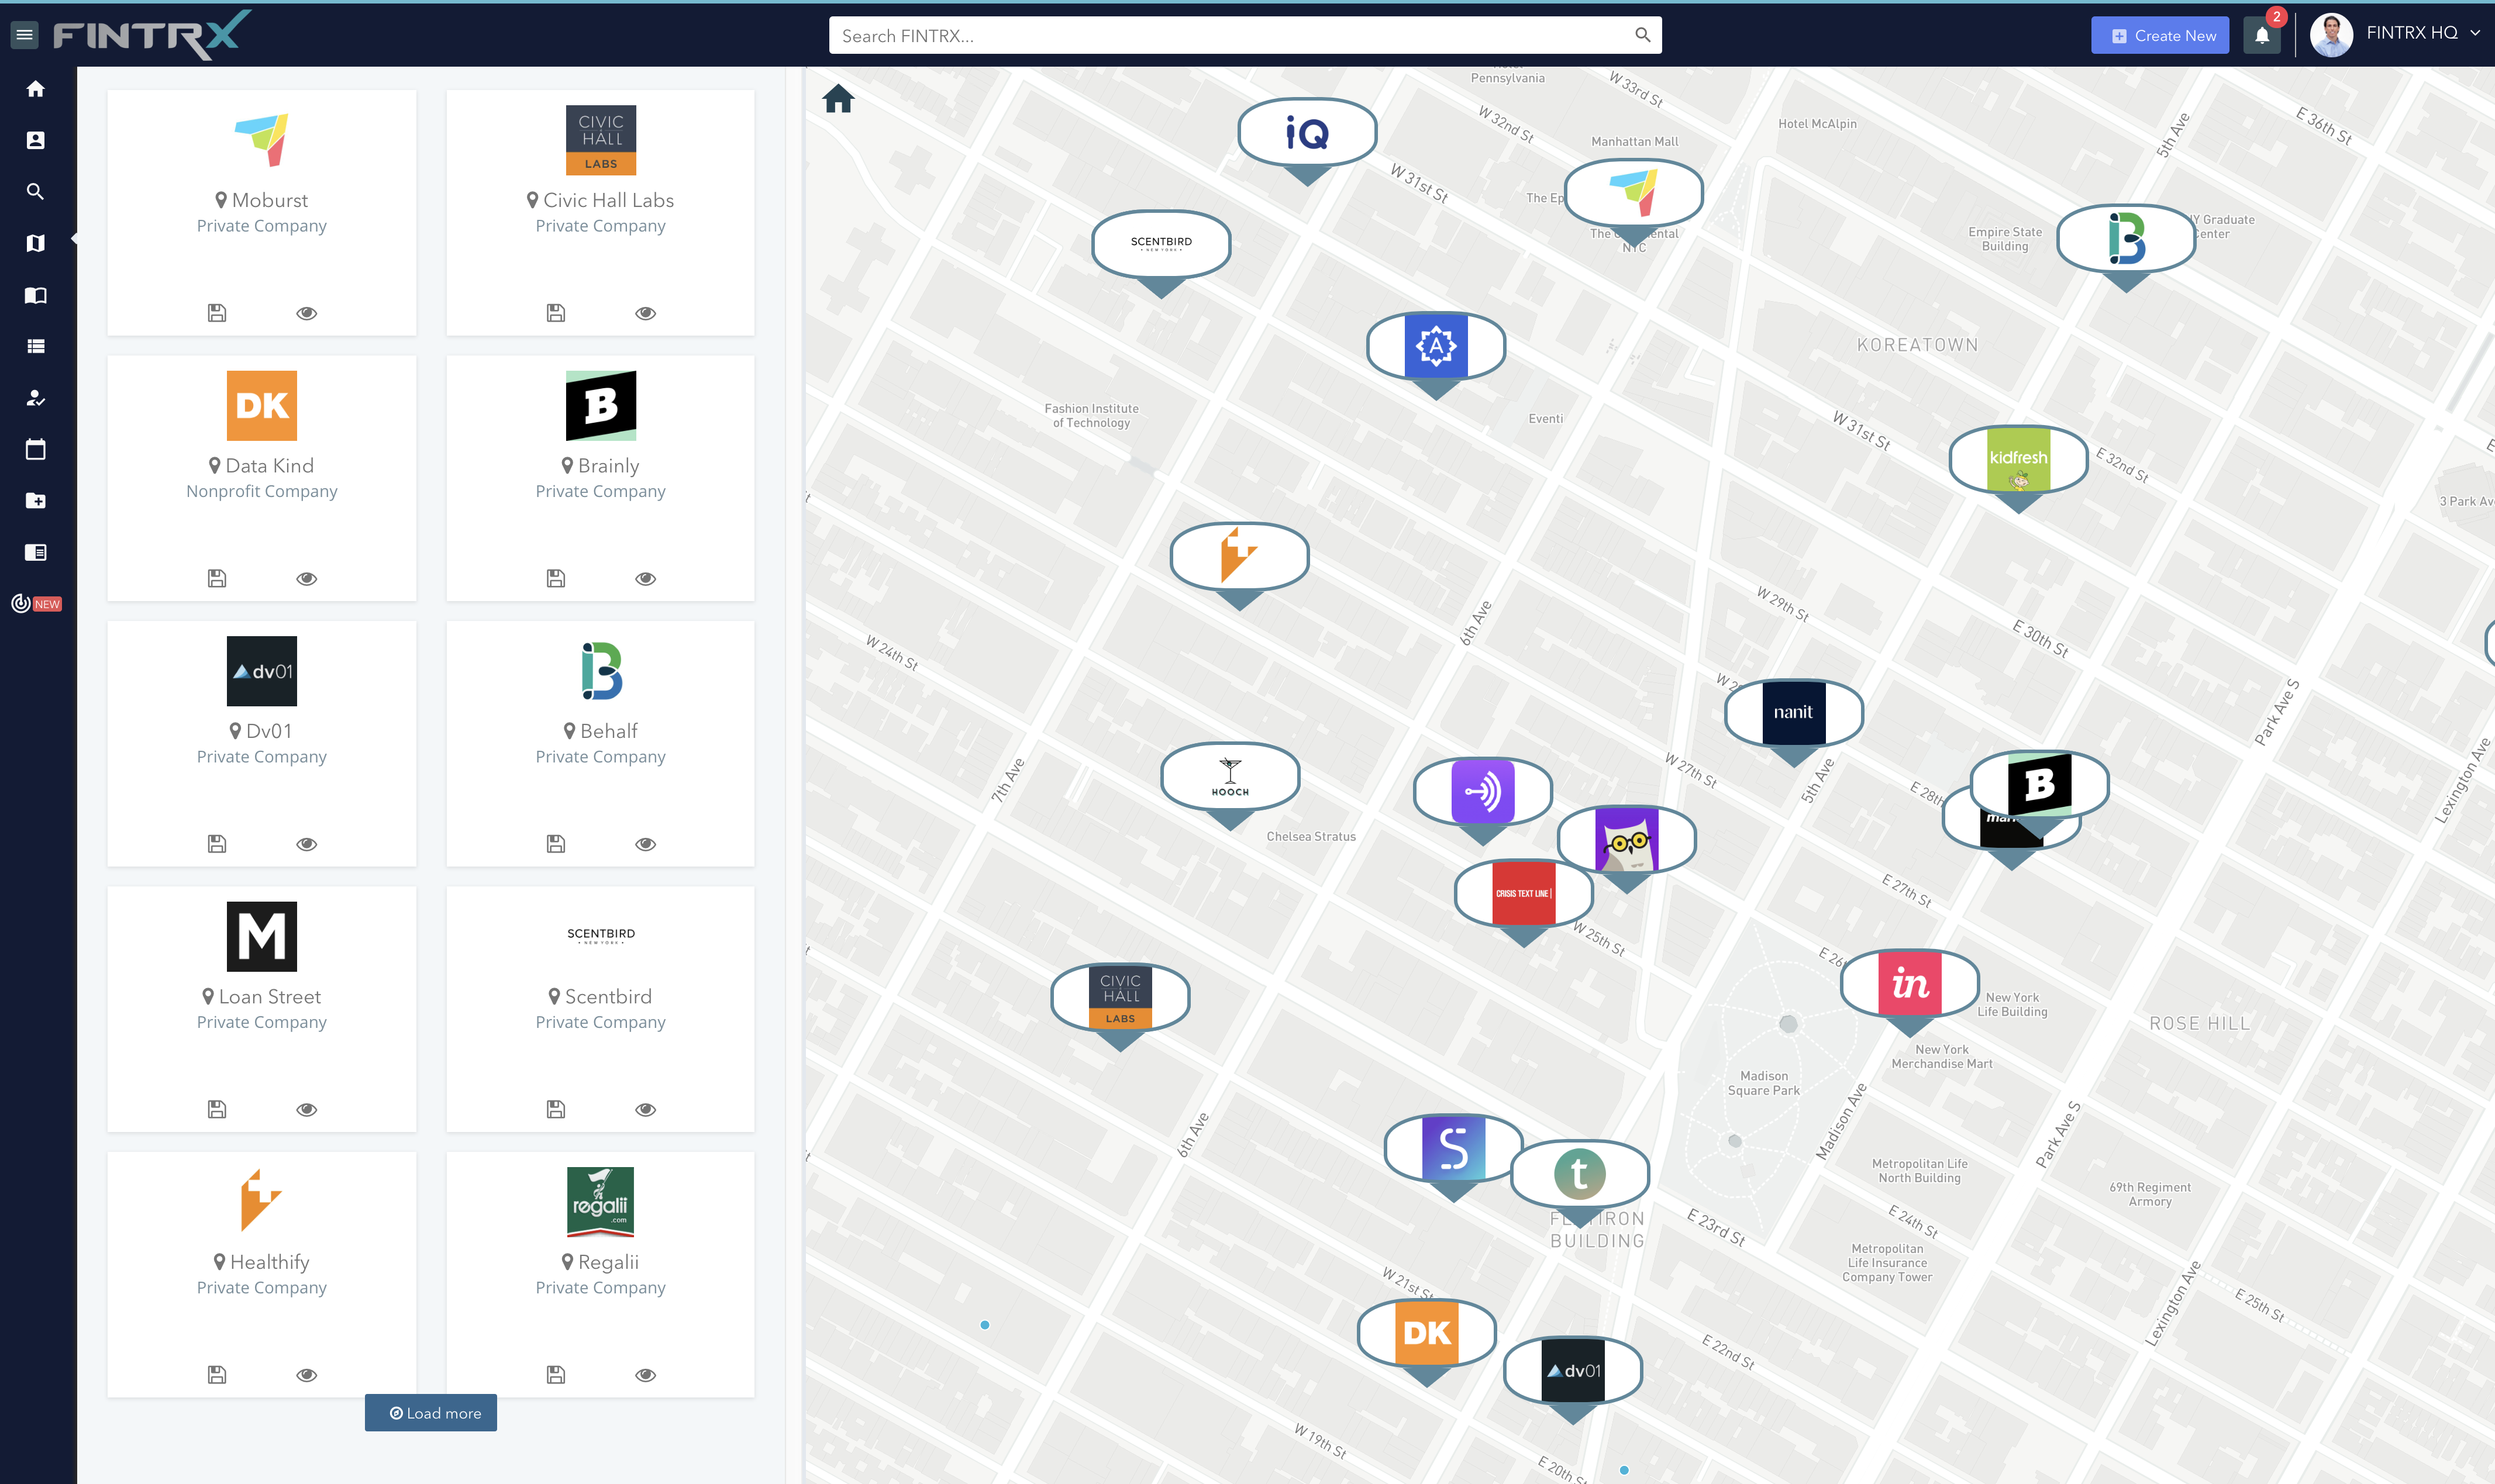Screen dimensions: 2495x1484
Task: Click the Loan Street M logo thumbnail
Action: tap(262, 936)
